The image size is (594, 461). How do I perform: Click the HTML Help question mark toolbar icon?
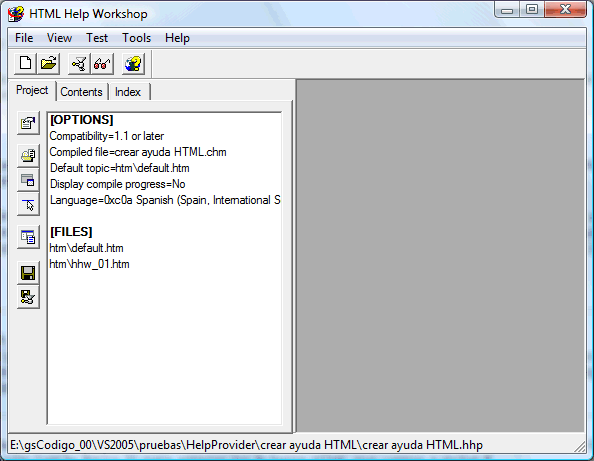click(133, 63)
